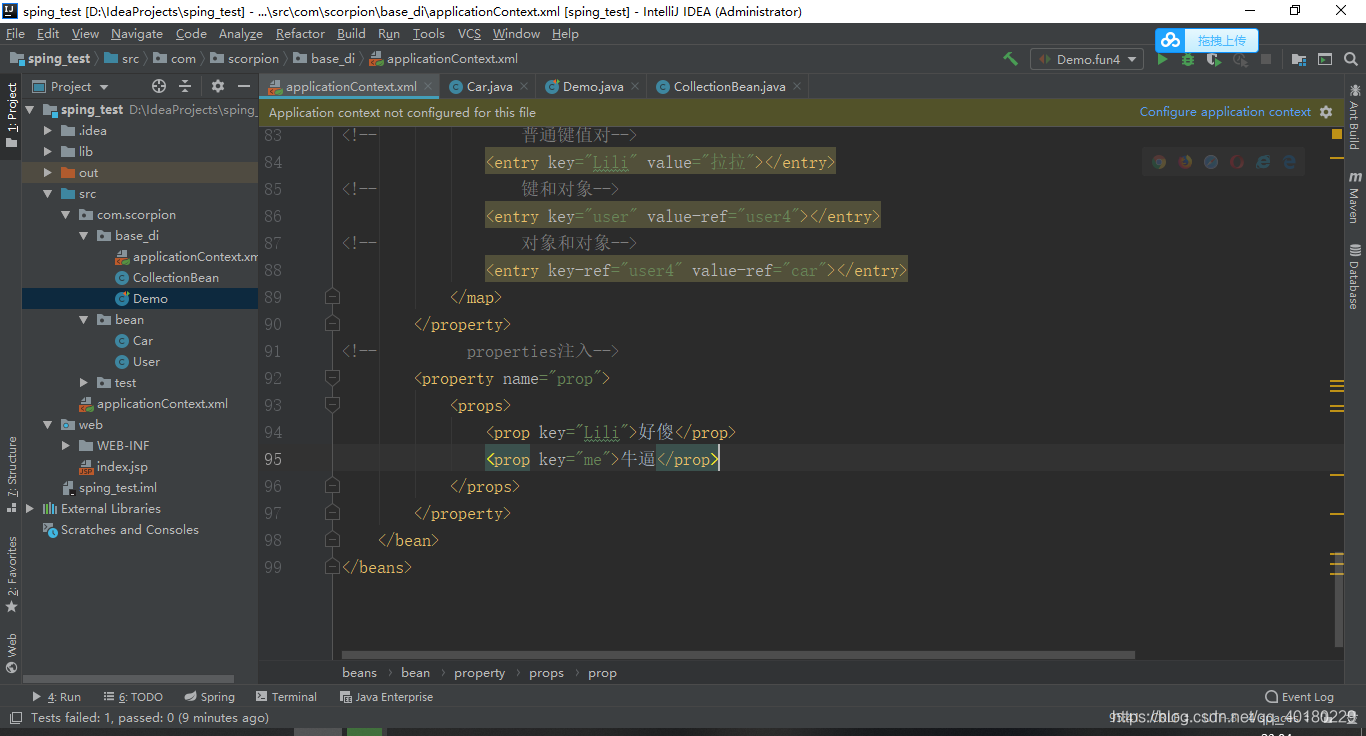This screenshot has height=736, width=1366.
Task: Close the CollectionBean.java editor tab
Action: 797,86
